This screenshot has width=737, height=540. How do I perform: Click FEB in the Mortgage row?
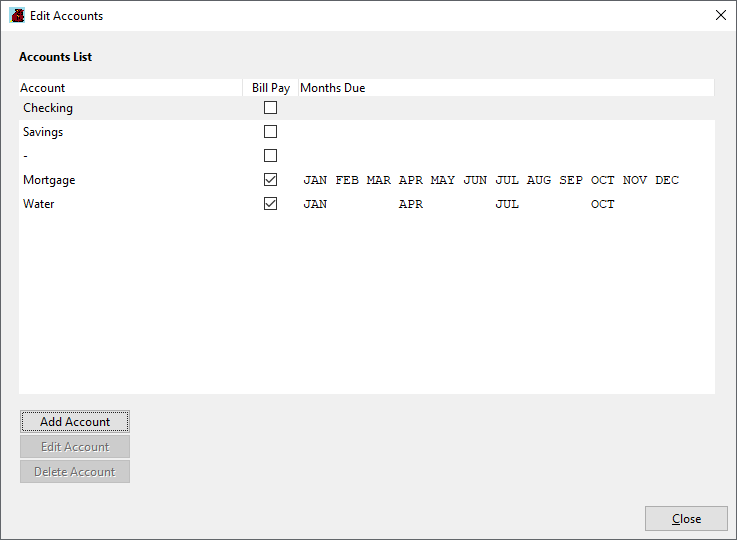tap(347, 180)
